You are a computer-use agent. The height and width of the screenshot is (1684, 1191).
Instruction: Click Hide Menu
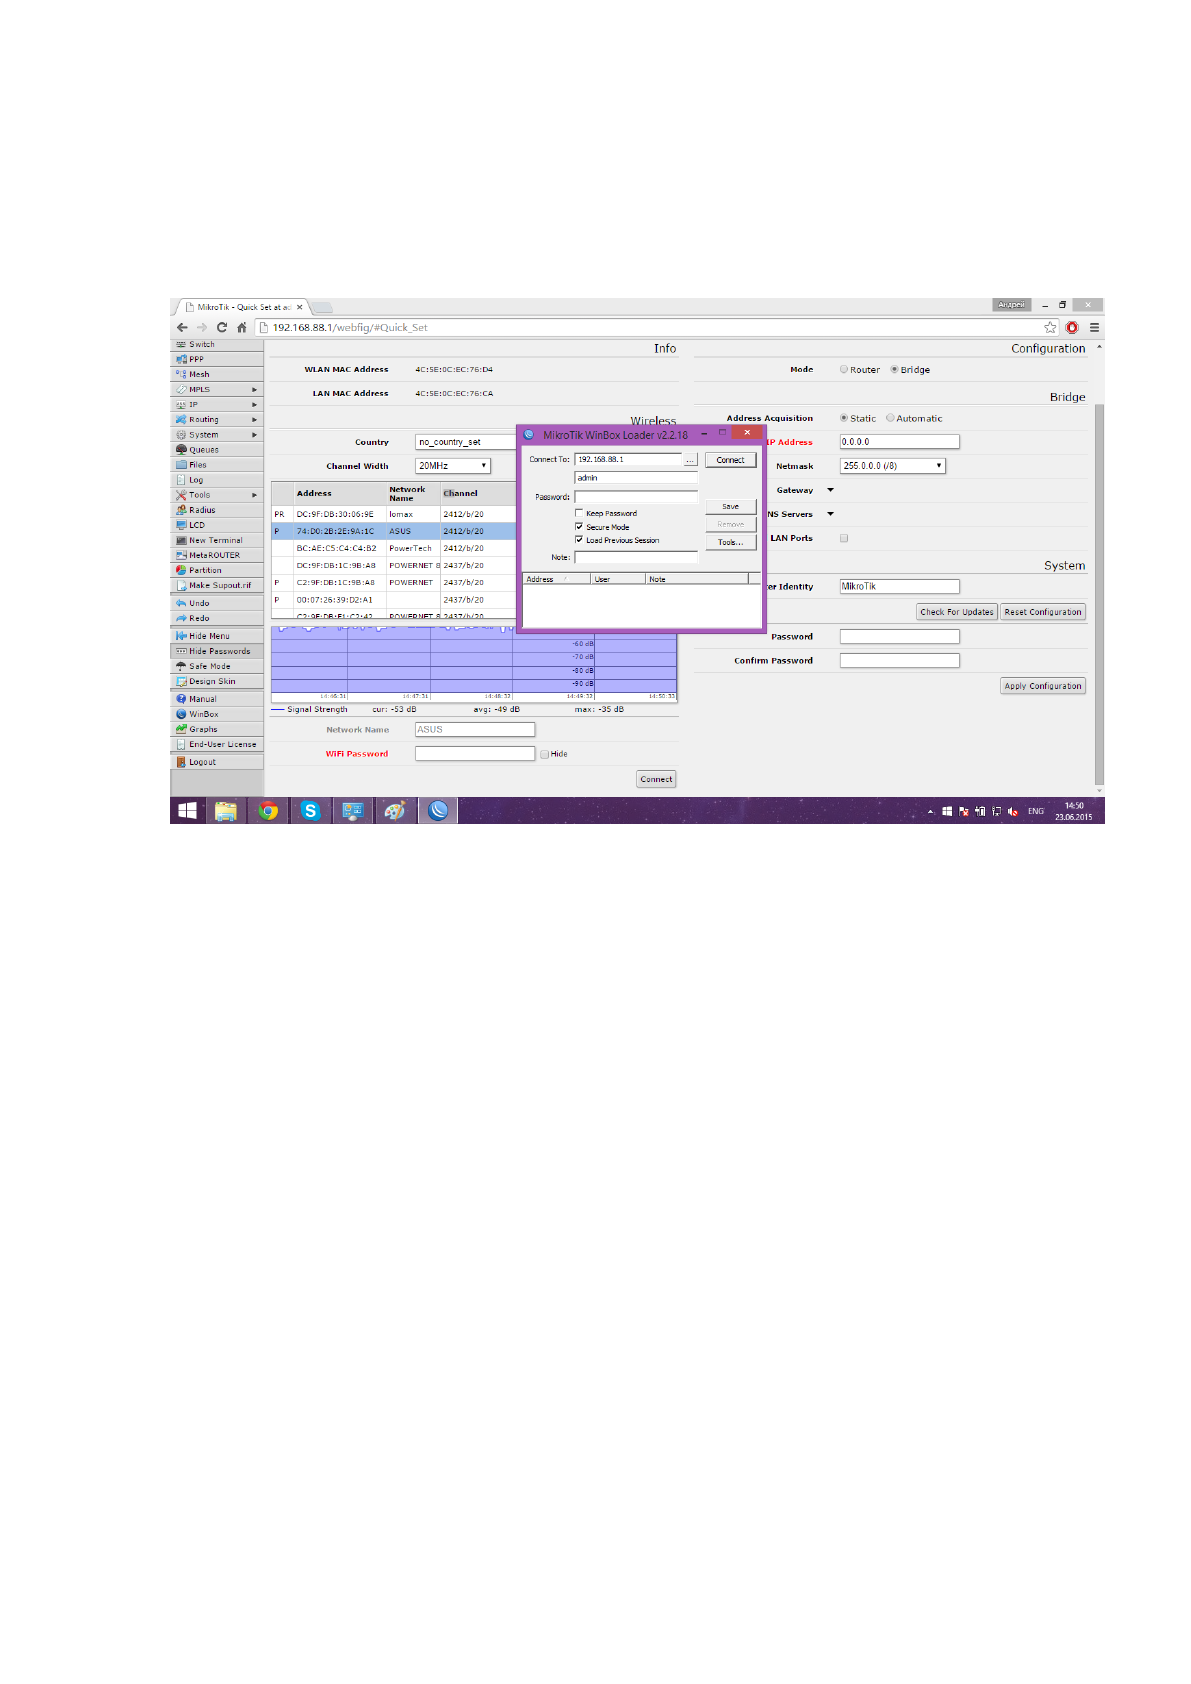(x=217, y=636)
